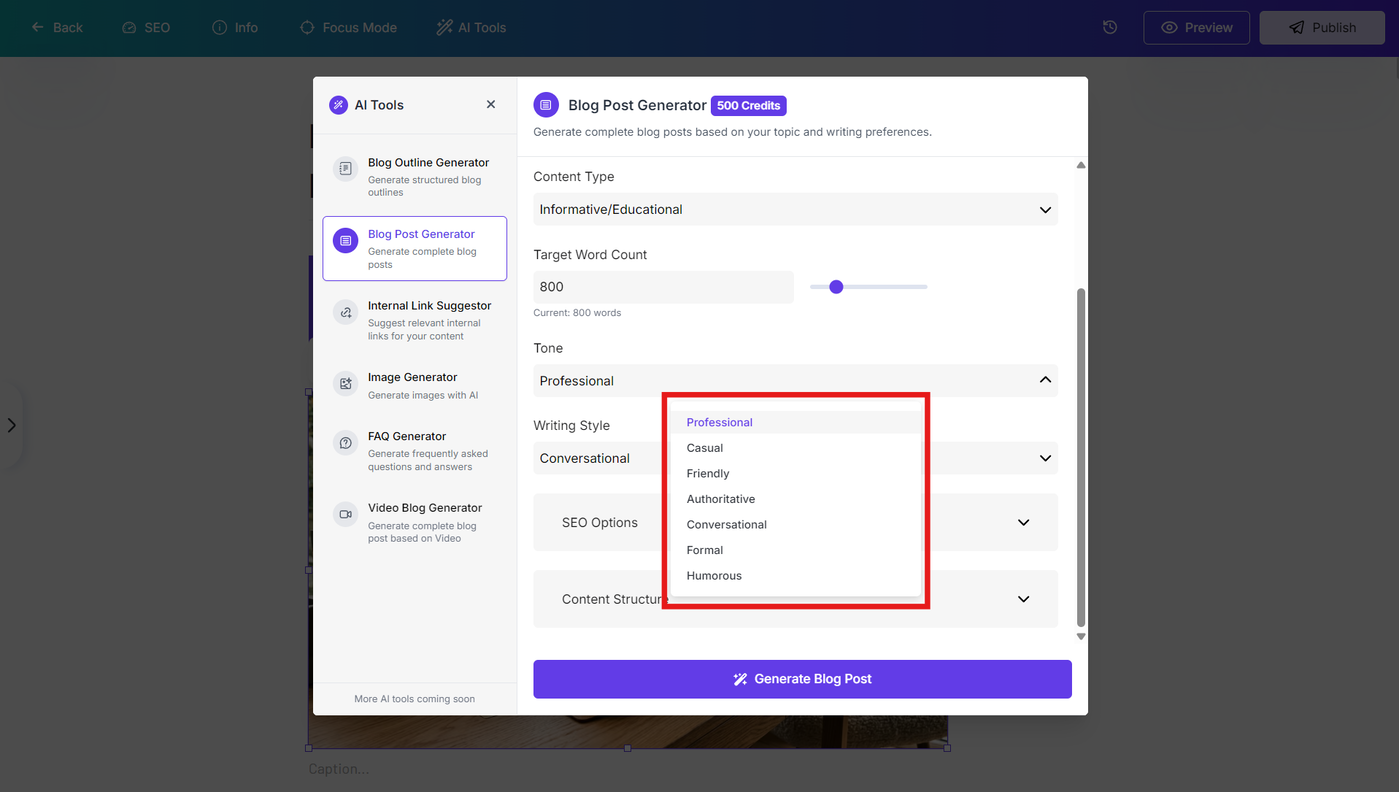1399x792 pixels.
Task: Close the AI Tools panel
Action: coord(491,104)
